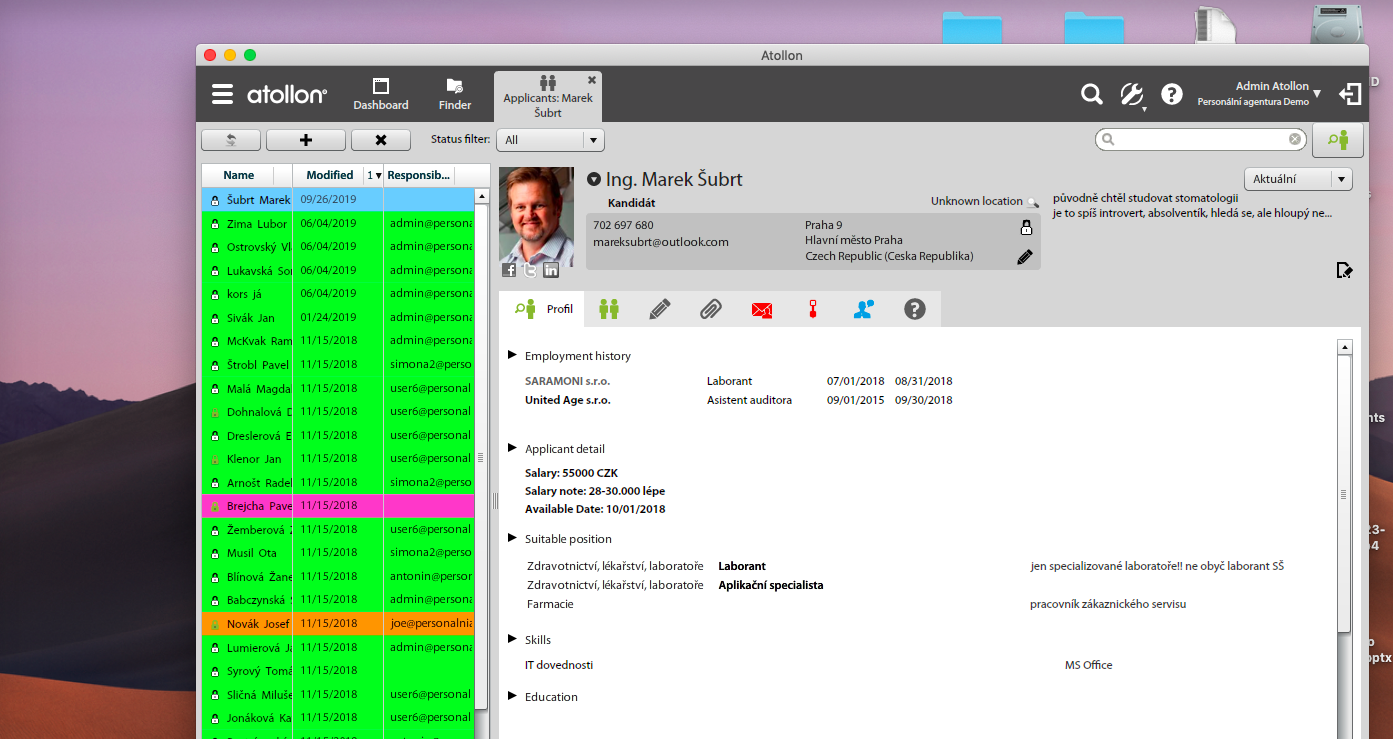
Task: Open the red envelope messages tab
Action: coord(762,309)
